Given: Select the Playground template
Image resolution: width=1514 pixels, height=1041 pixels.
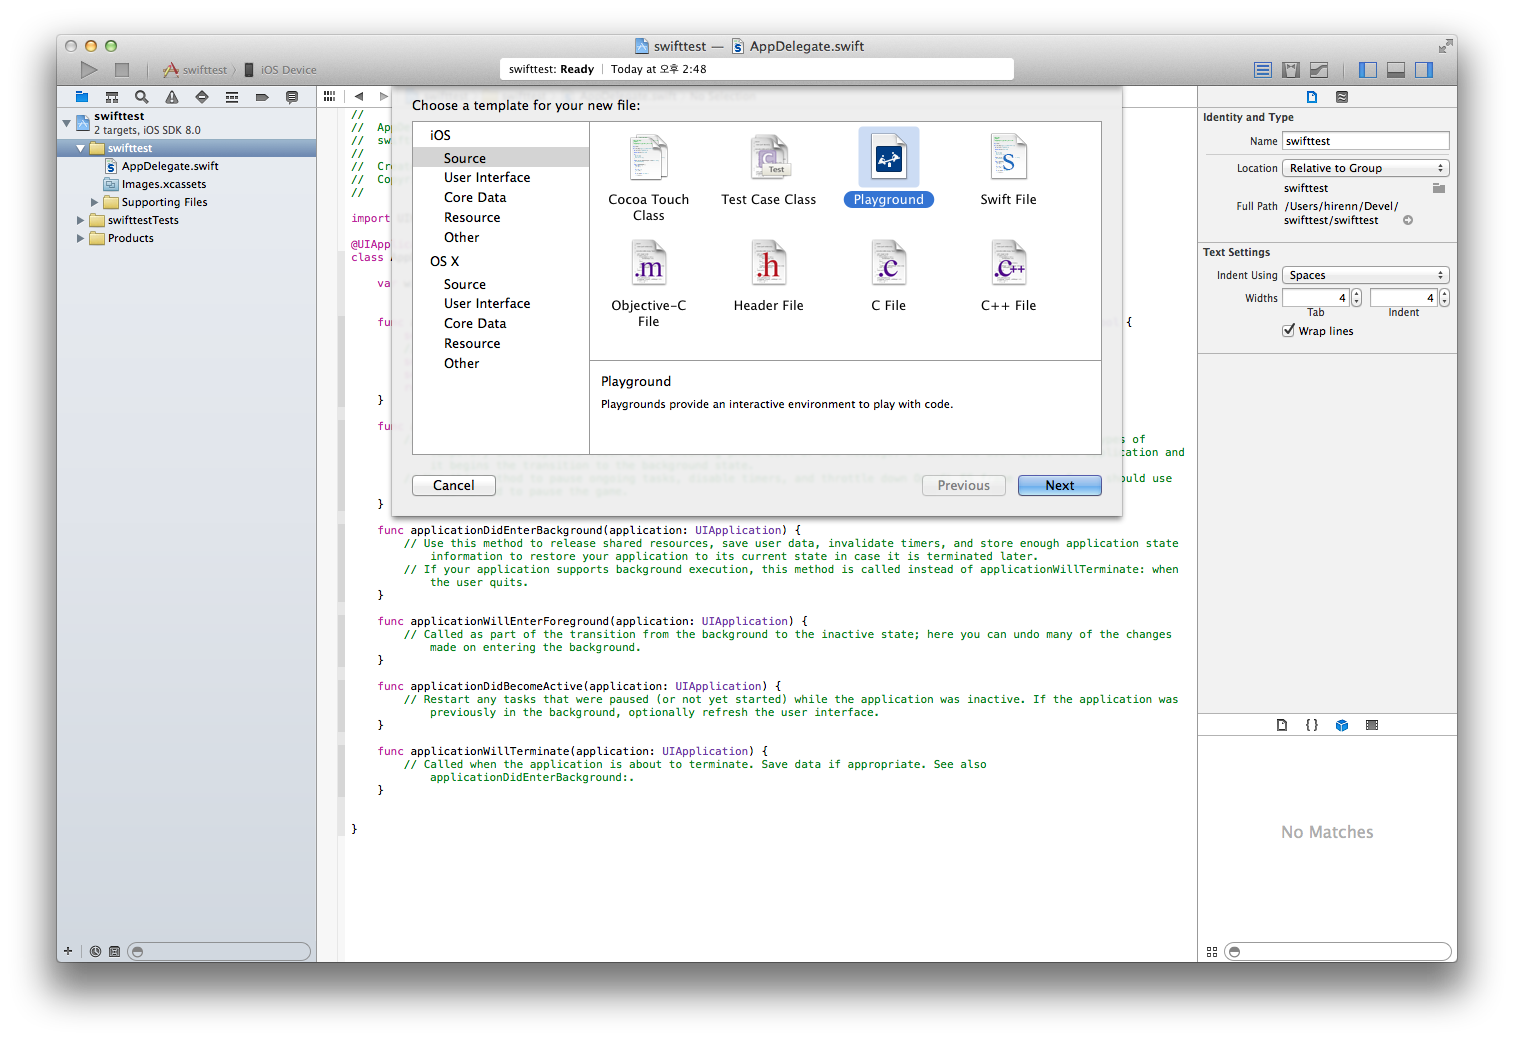Looking at the screenshot, I should pos(888,168).
